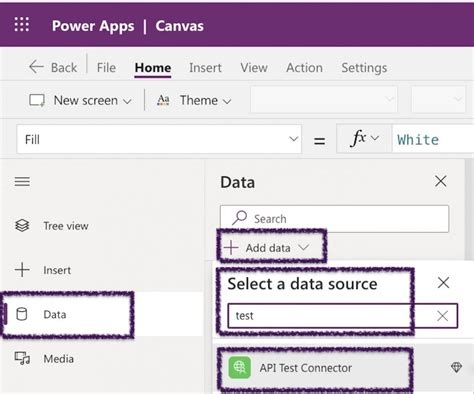Open the Fill property dropdown
Viewport: 474px width, 394px height.
pos(293,139)
